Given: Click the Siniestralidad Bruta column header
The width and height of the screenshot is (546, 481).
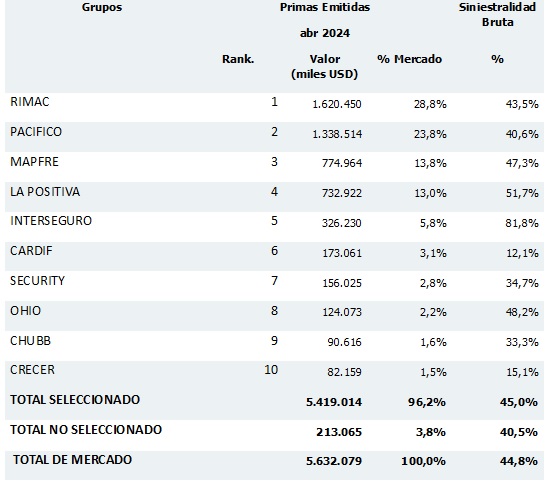Looking at the screenshot, I should click(497, 15).
